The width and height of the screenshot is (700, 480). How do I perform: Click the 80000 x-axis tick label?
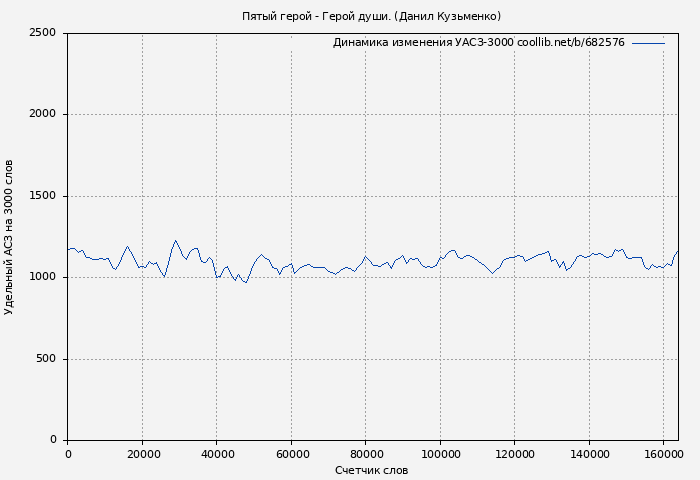(x=366, y=455)
